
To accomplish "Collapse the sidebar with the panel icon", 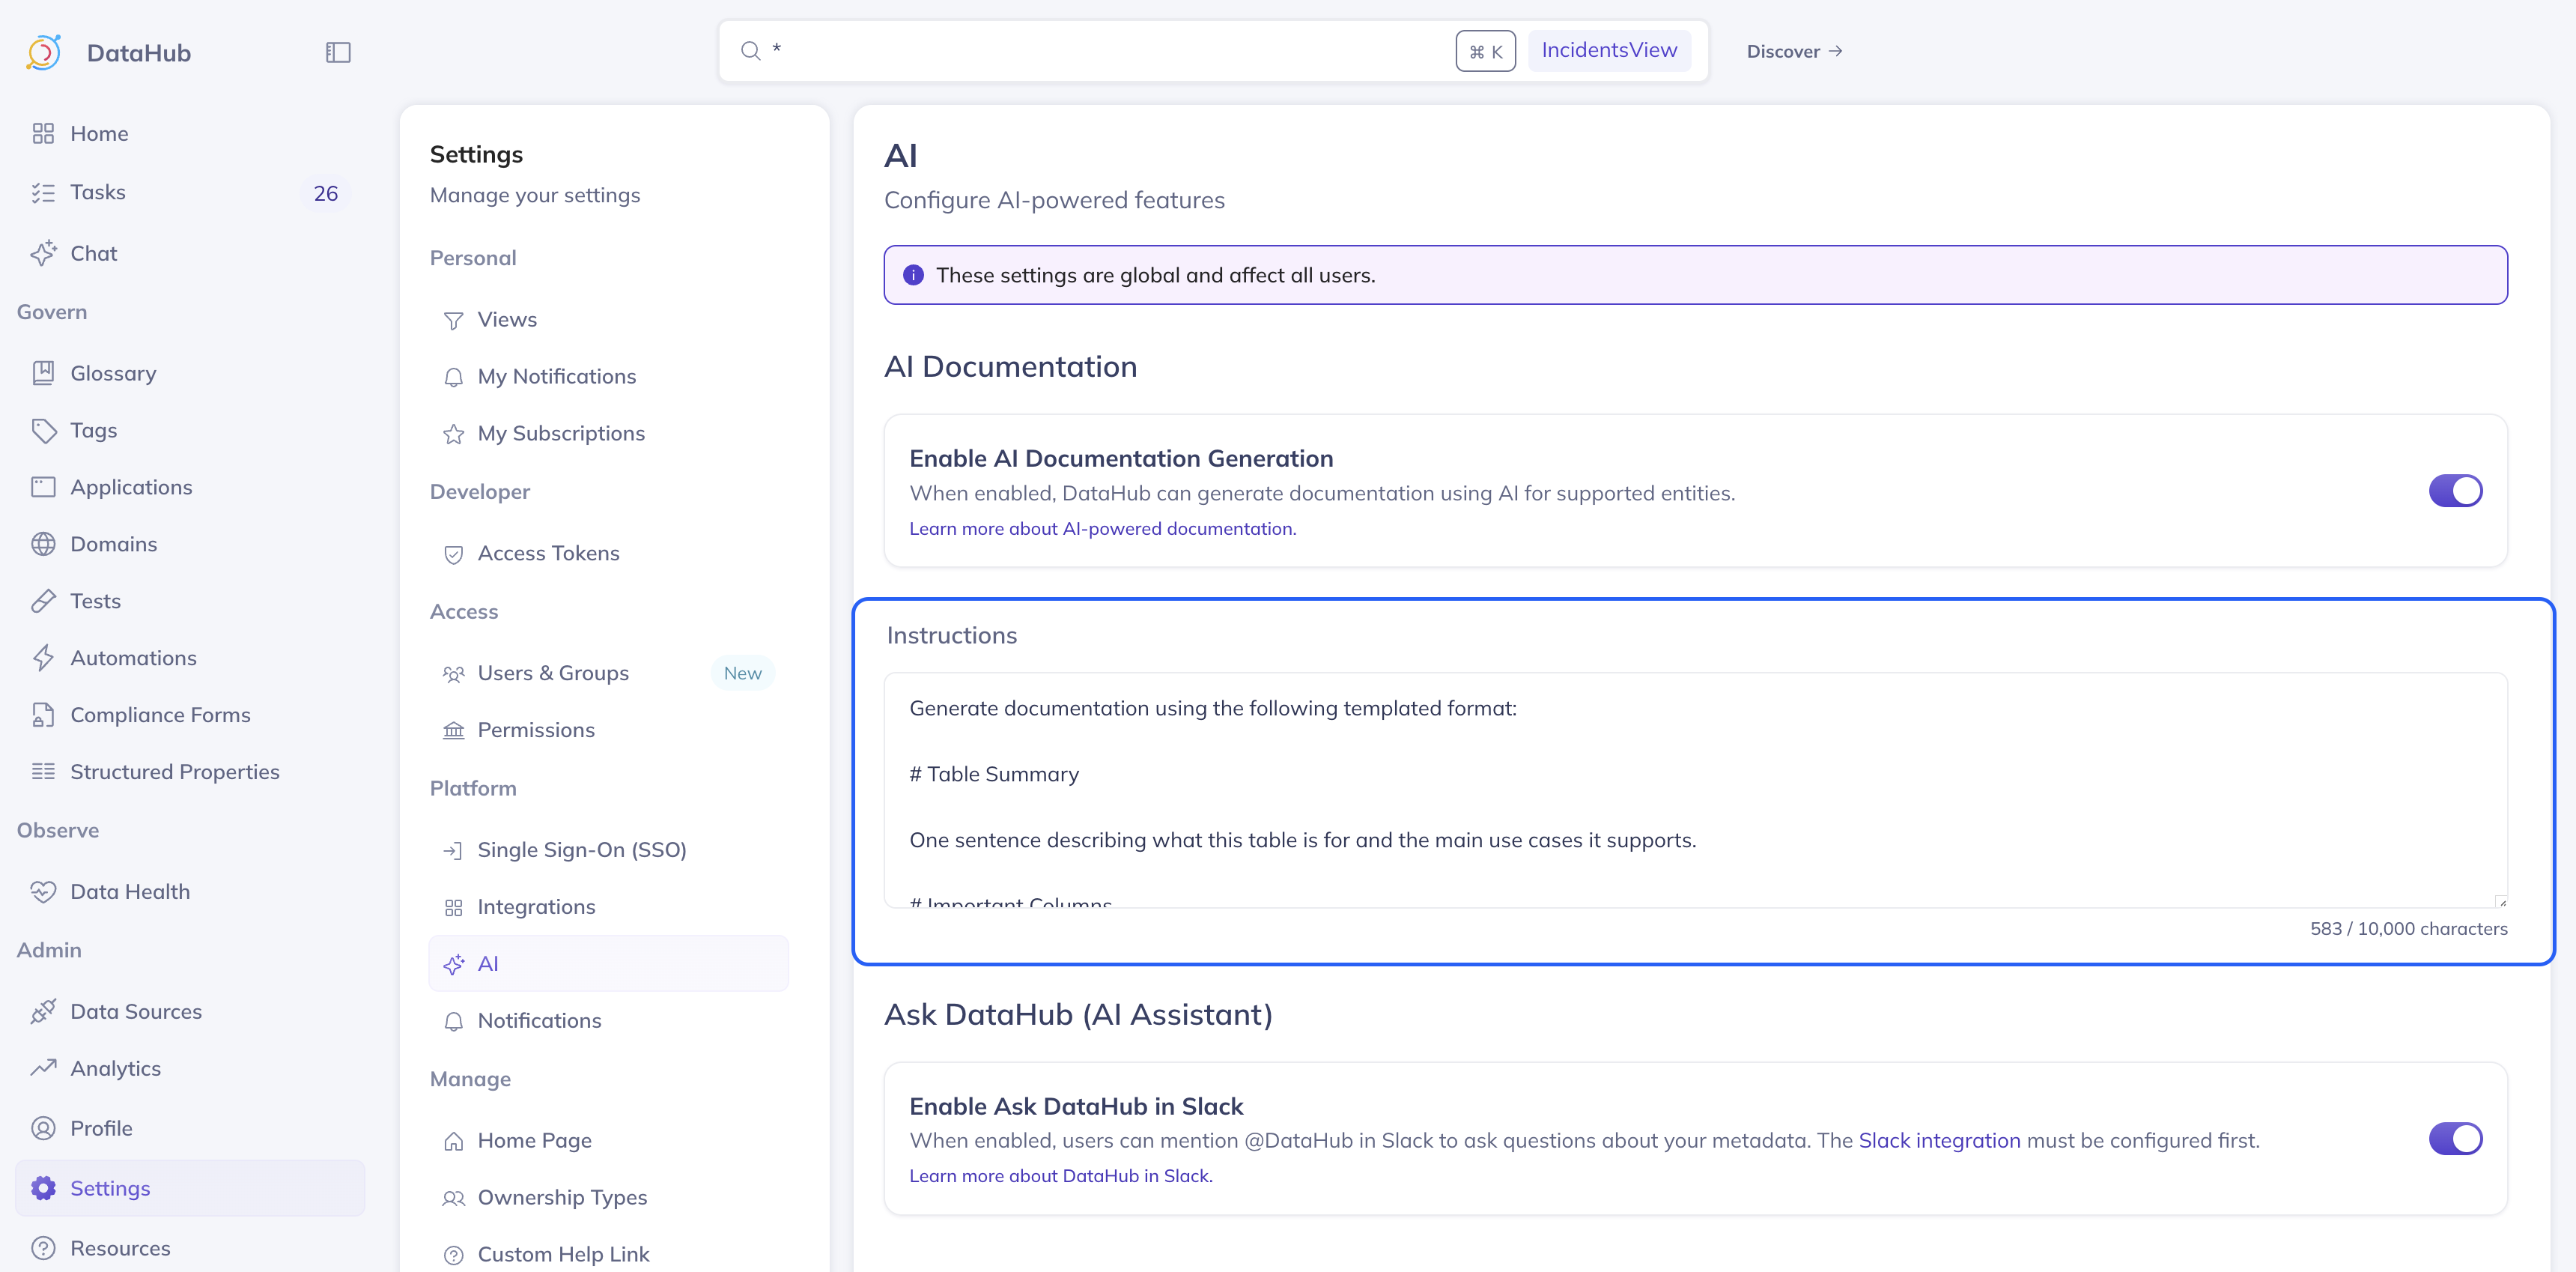I will click(x=338, y=52).
